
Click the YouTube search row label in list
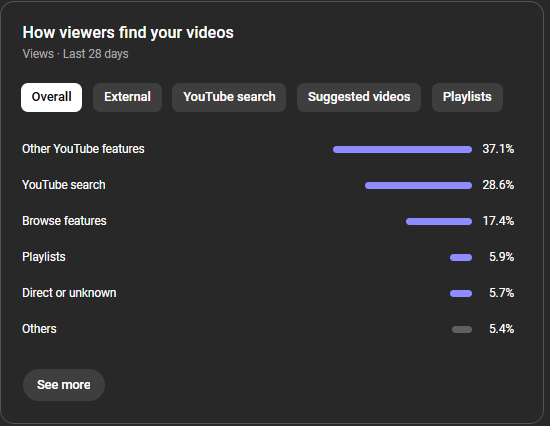point(63,185)
